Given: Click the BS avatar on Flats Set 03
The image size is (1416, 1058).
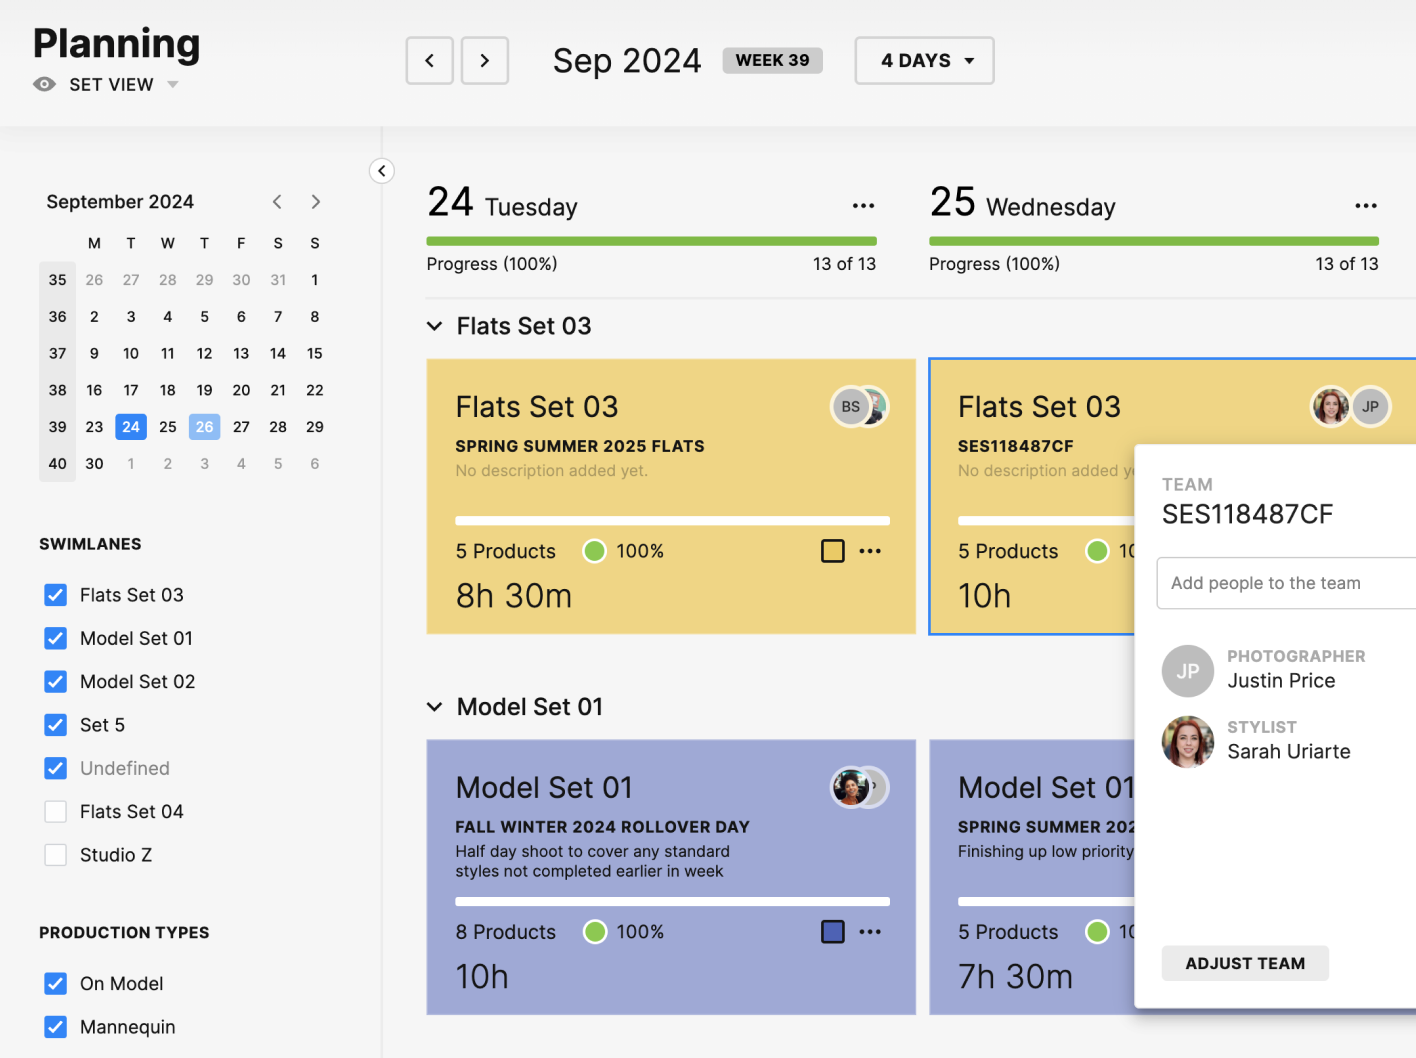Looking at the screenshot, I should tap(849, 406).
